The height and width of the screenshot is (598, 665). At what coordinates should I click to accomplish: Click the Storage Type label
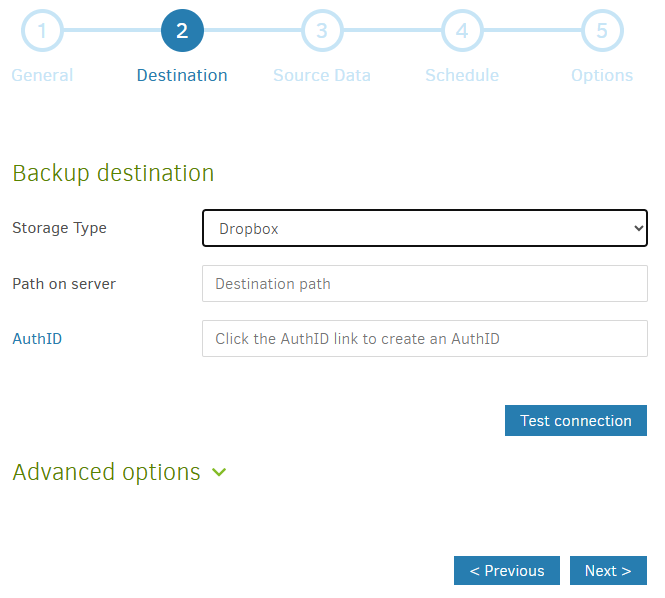59,228
